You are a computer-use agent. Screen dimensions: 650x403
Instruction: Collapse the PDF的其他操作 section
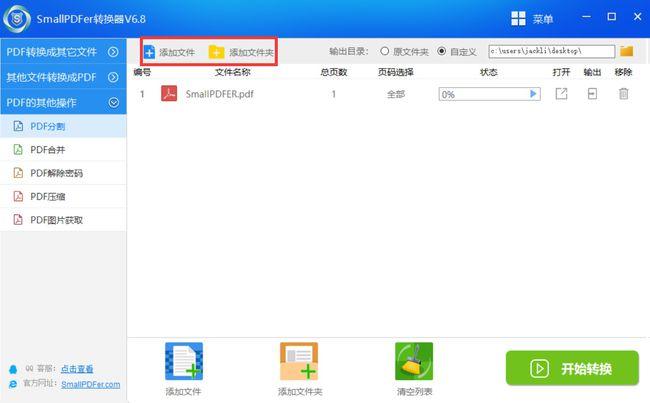click(63, 102)
